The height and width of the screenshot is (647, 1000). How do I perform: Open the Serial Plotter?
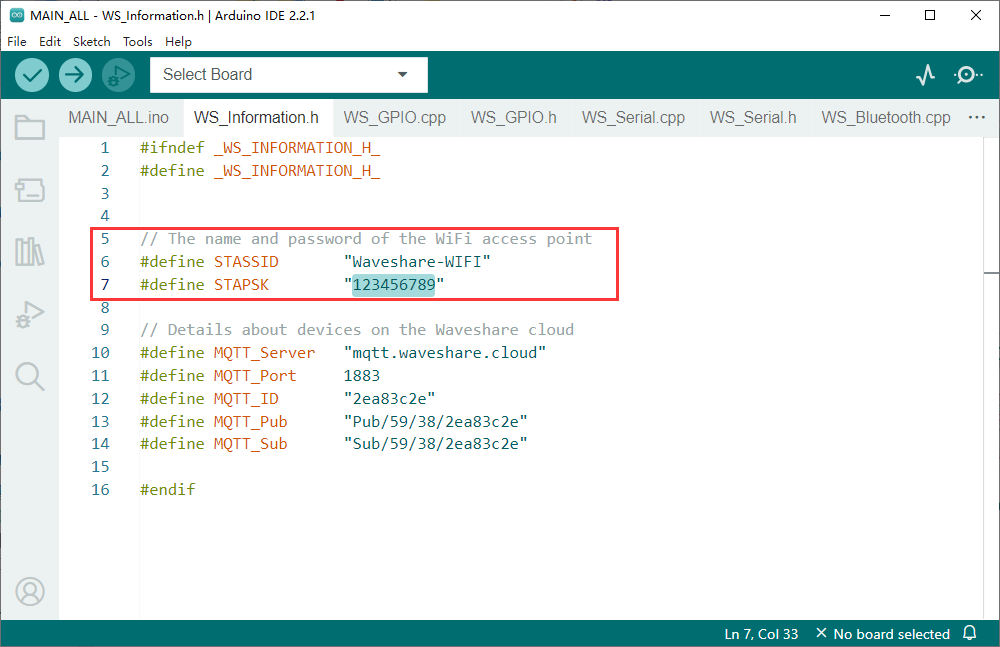point(925,75)
